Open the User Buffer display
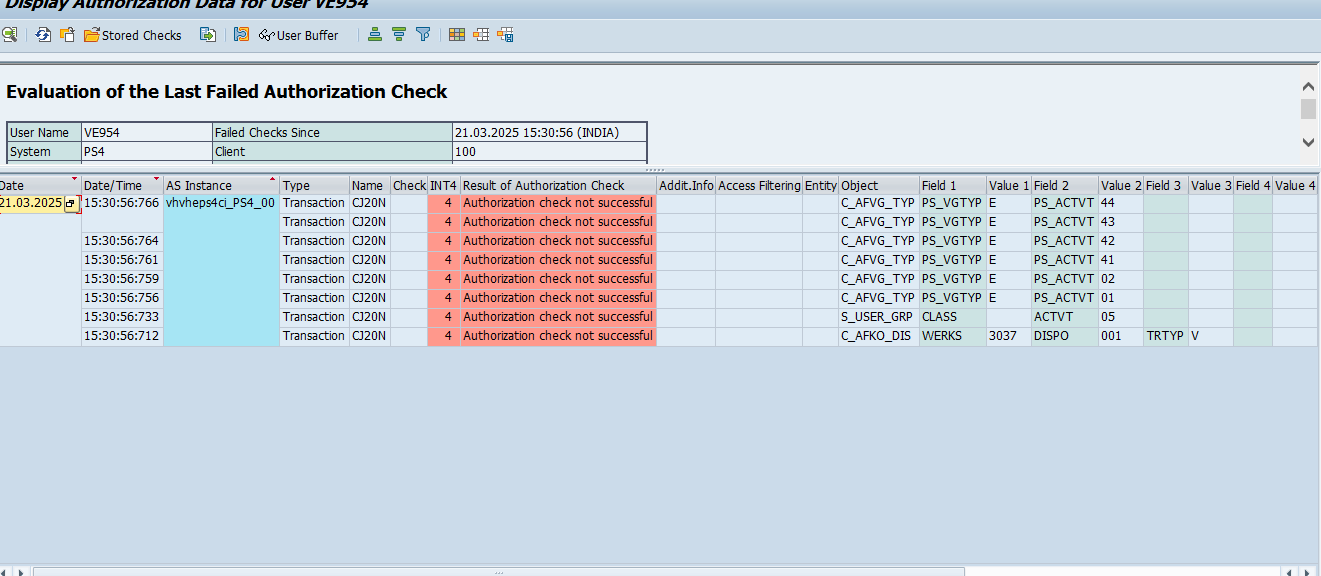 point(298,35)
